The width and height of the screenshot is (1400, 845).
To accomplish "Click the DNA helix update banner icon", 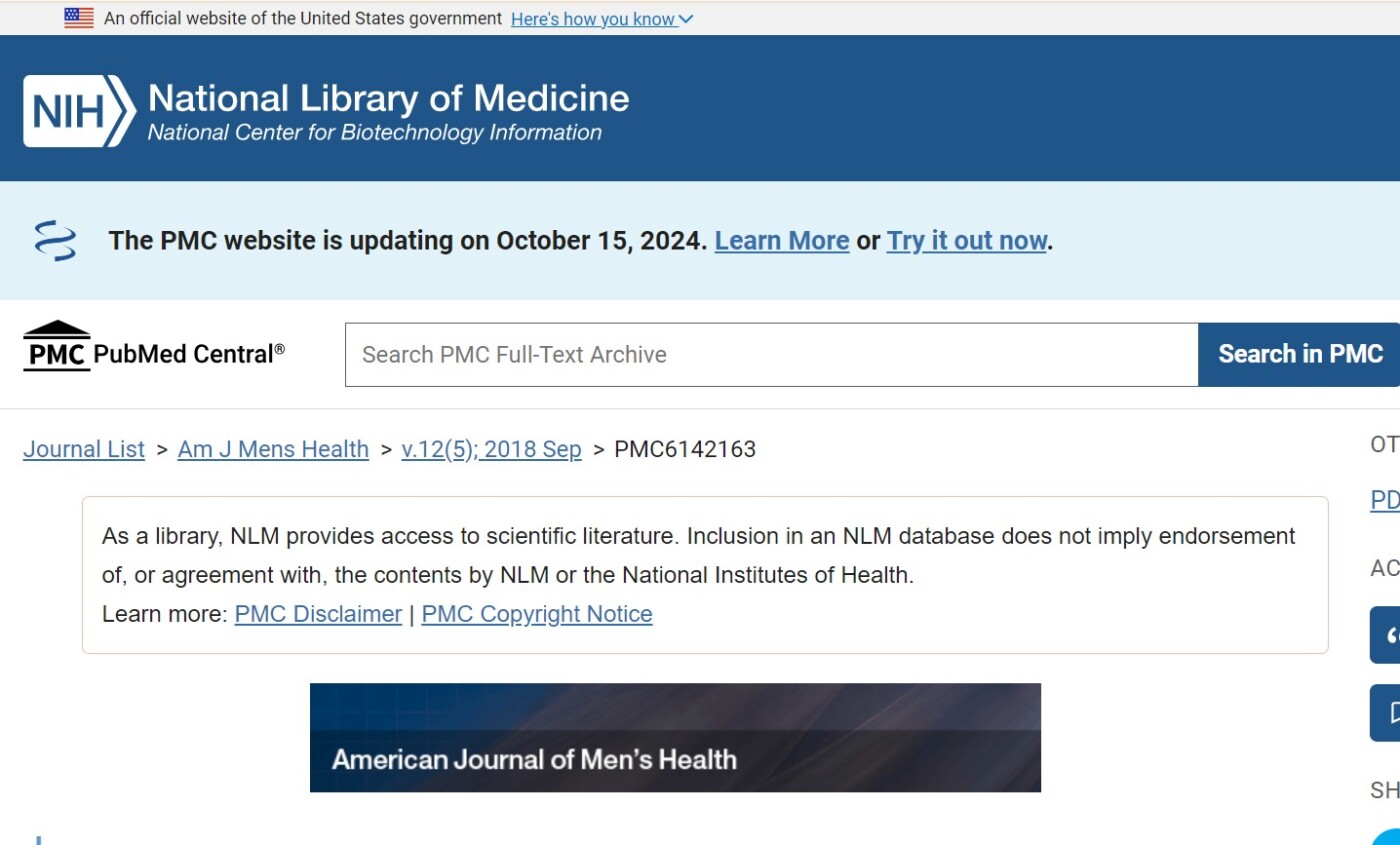I will click(55, 241).
